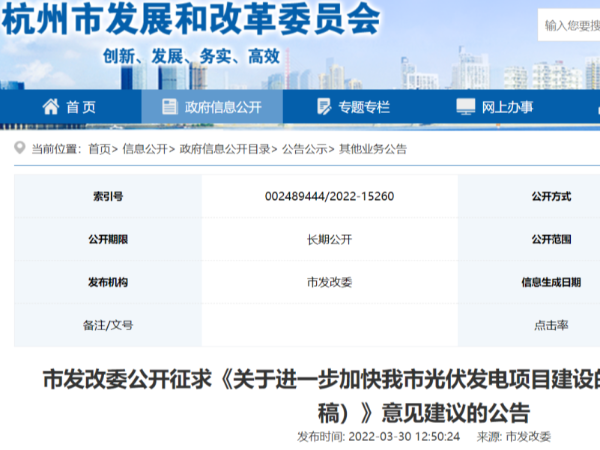This screenshot has width=600, height=450.
Task: Type in the 输入您要搜 search box
Action: pyautogui.click(x=570, y=27)
